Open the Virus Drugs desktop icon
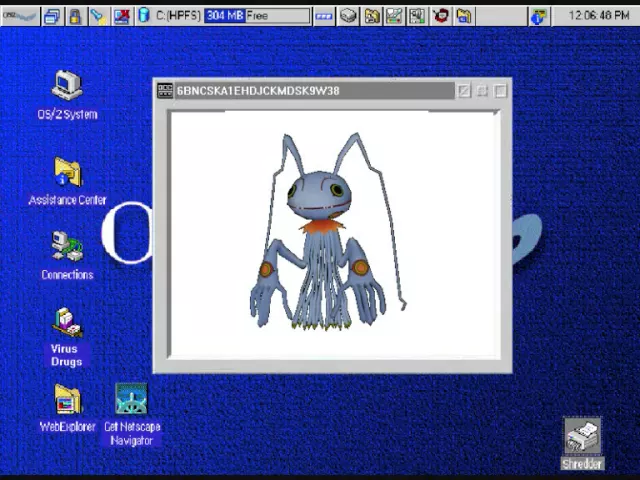The height and width of the screenshot is (480, 640). pyautogui.click(x=67, y=322)
